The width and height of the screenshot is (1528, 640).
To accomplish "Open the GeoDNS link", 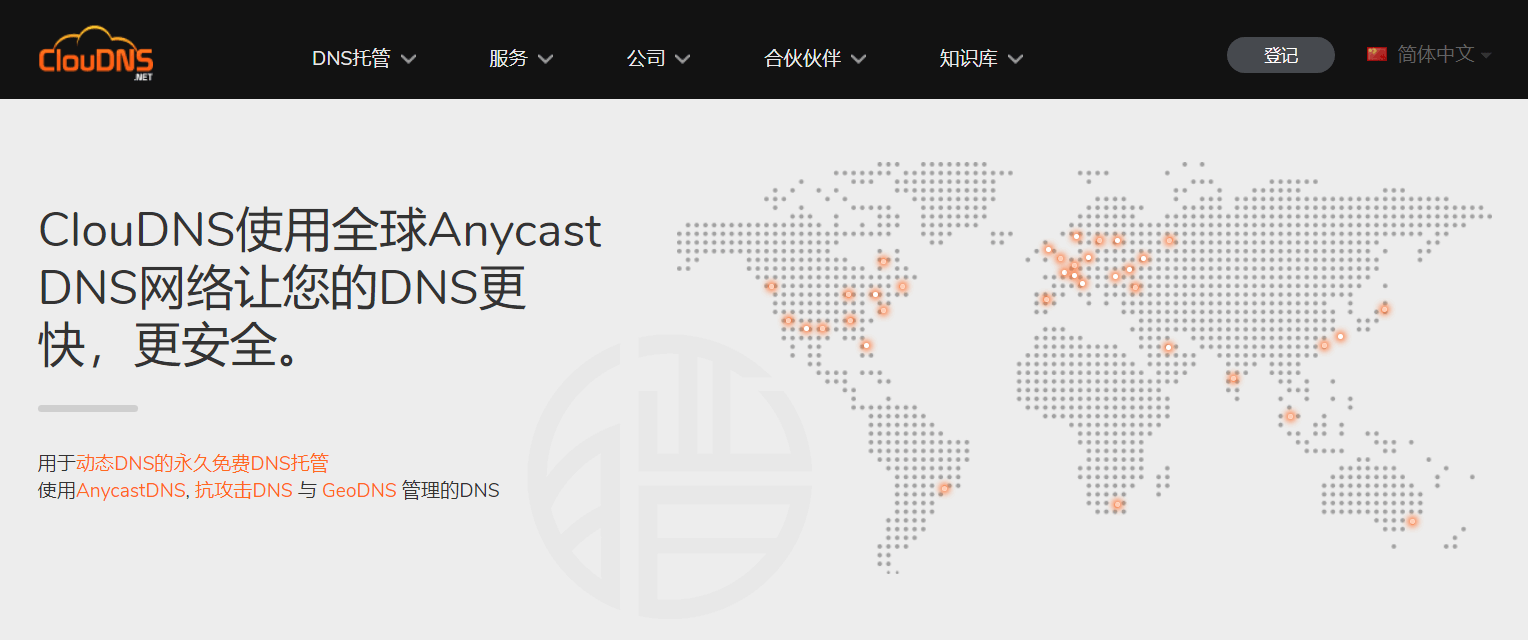I will coord(359,490).
